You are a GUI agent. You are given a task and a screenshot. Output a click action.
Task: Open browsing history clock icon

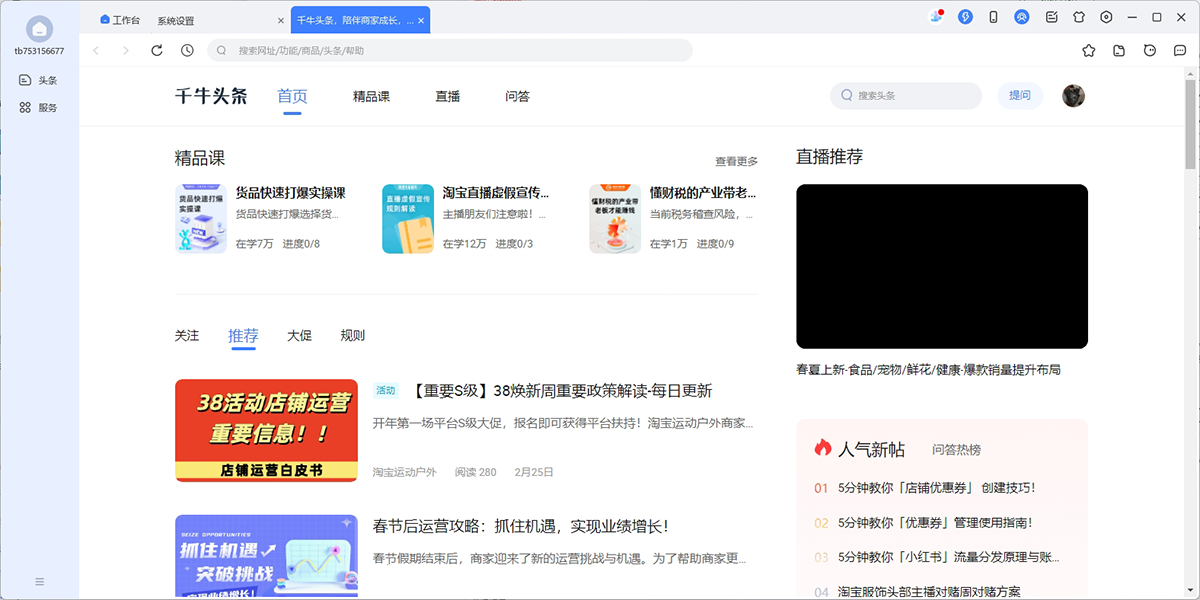pos(187,50)
